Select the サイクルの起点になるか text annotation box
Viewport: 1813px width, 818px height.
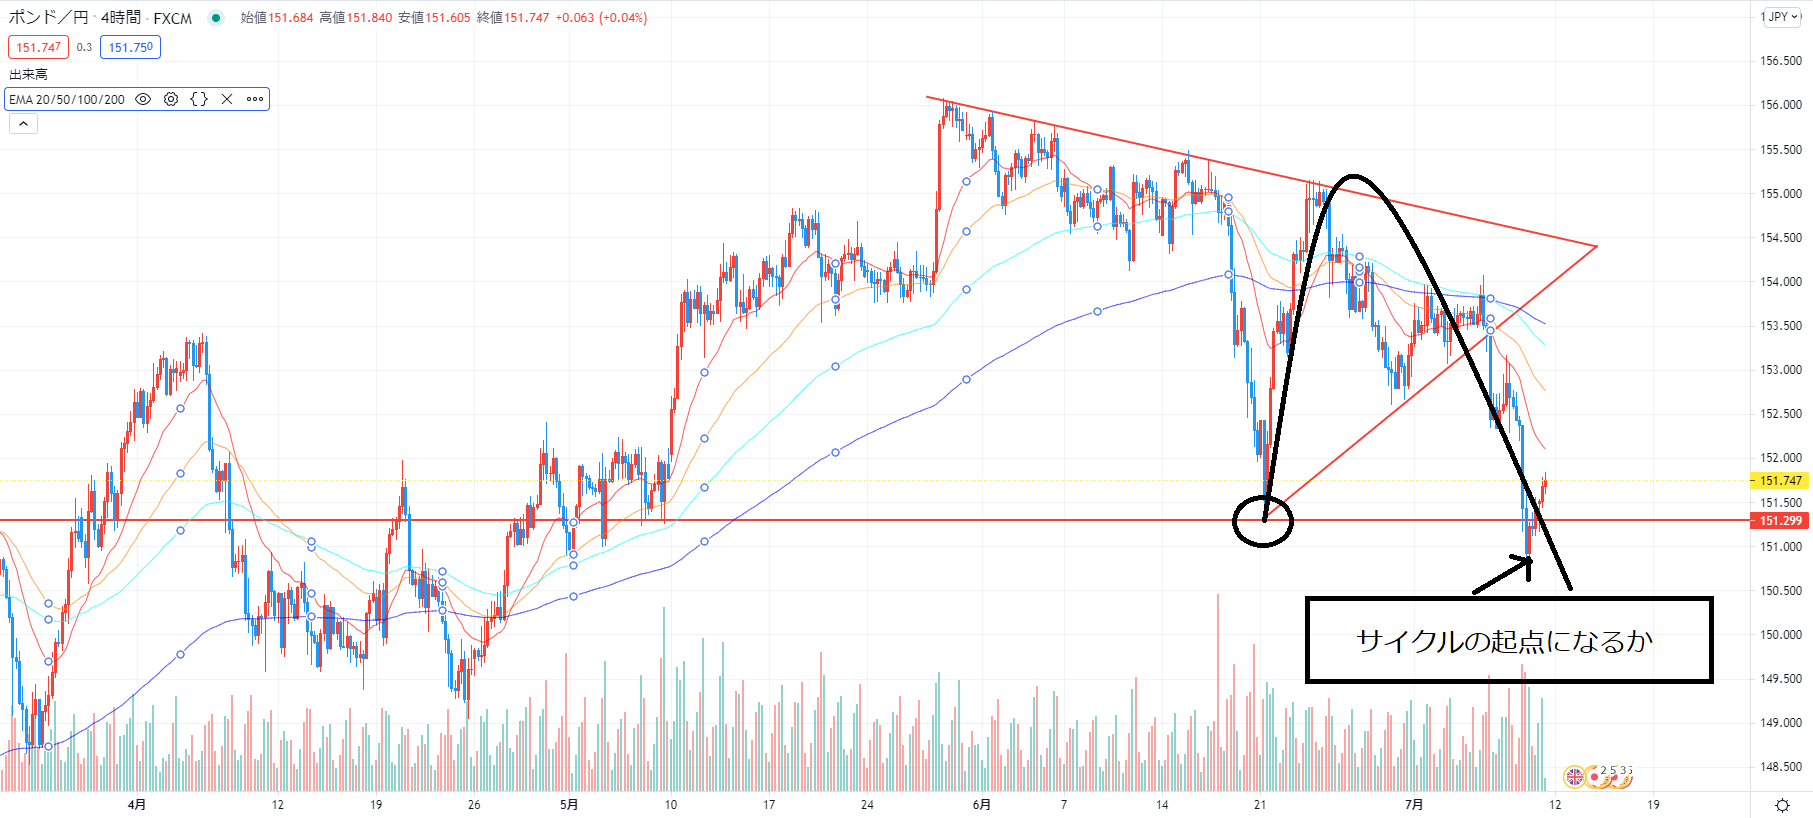tap(1509, 640)
